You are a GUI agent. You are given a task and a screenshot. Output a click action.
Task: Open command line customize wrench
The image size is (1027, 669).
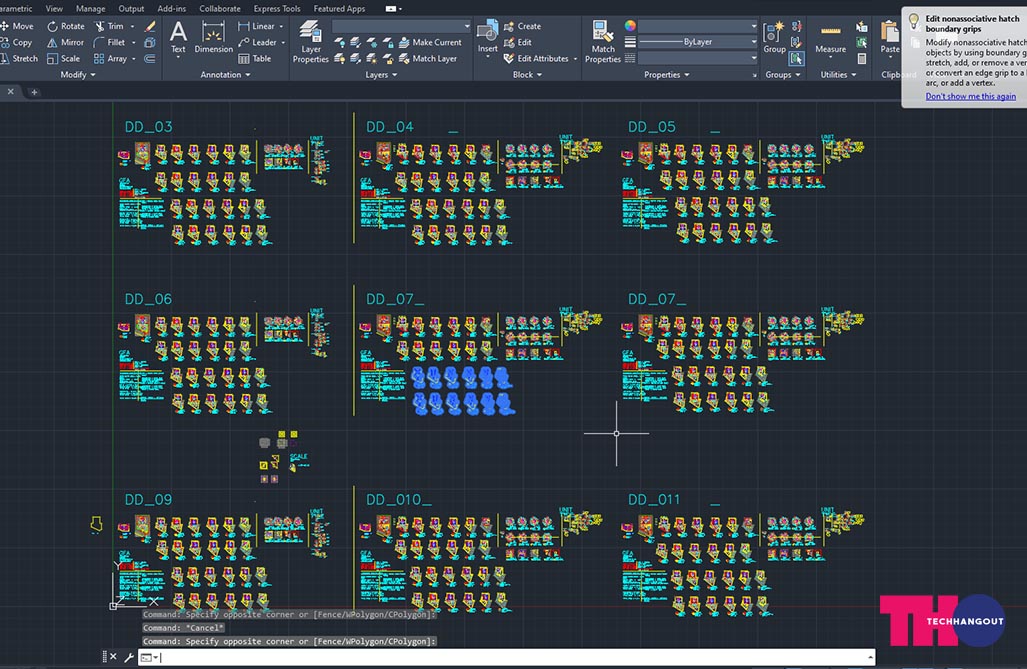(x=129, y=657)
